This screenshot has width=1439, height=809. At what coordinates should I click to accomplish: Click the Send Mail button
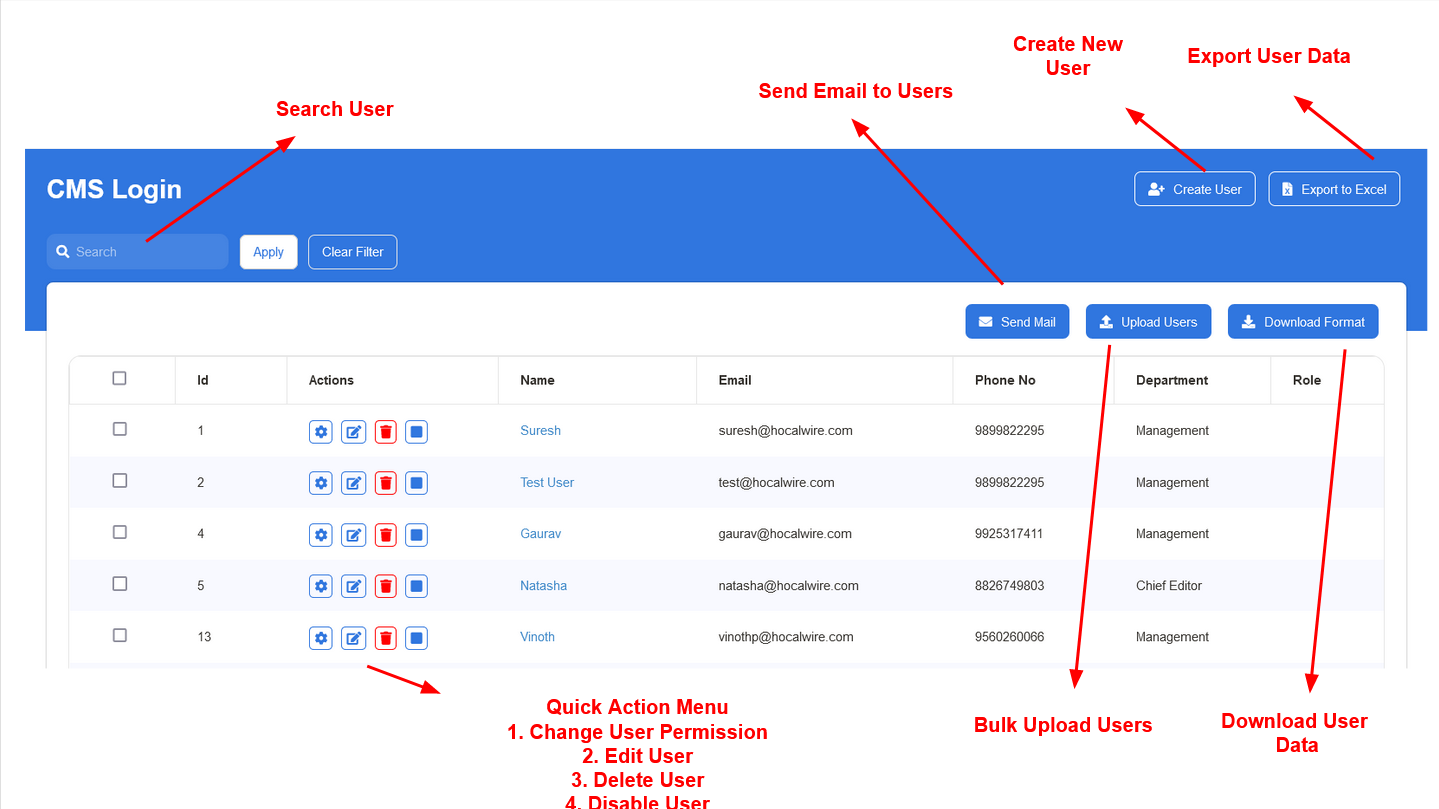1017,322
